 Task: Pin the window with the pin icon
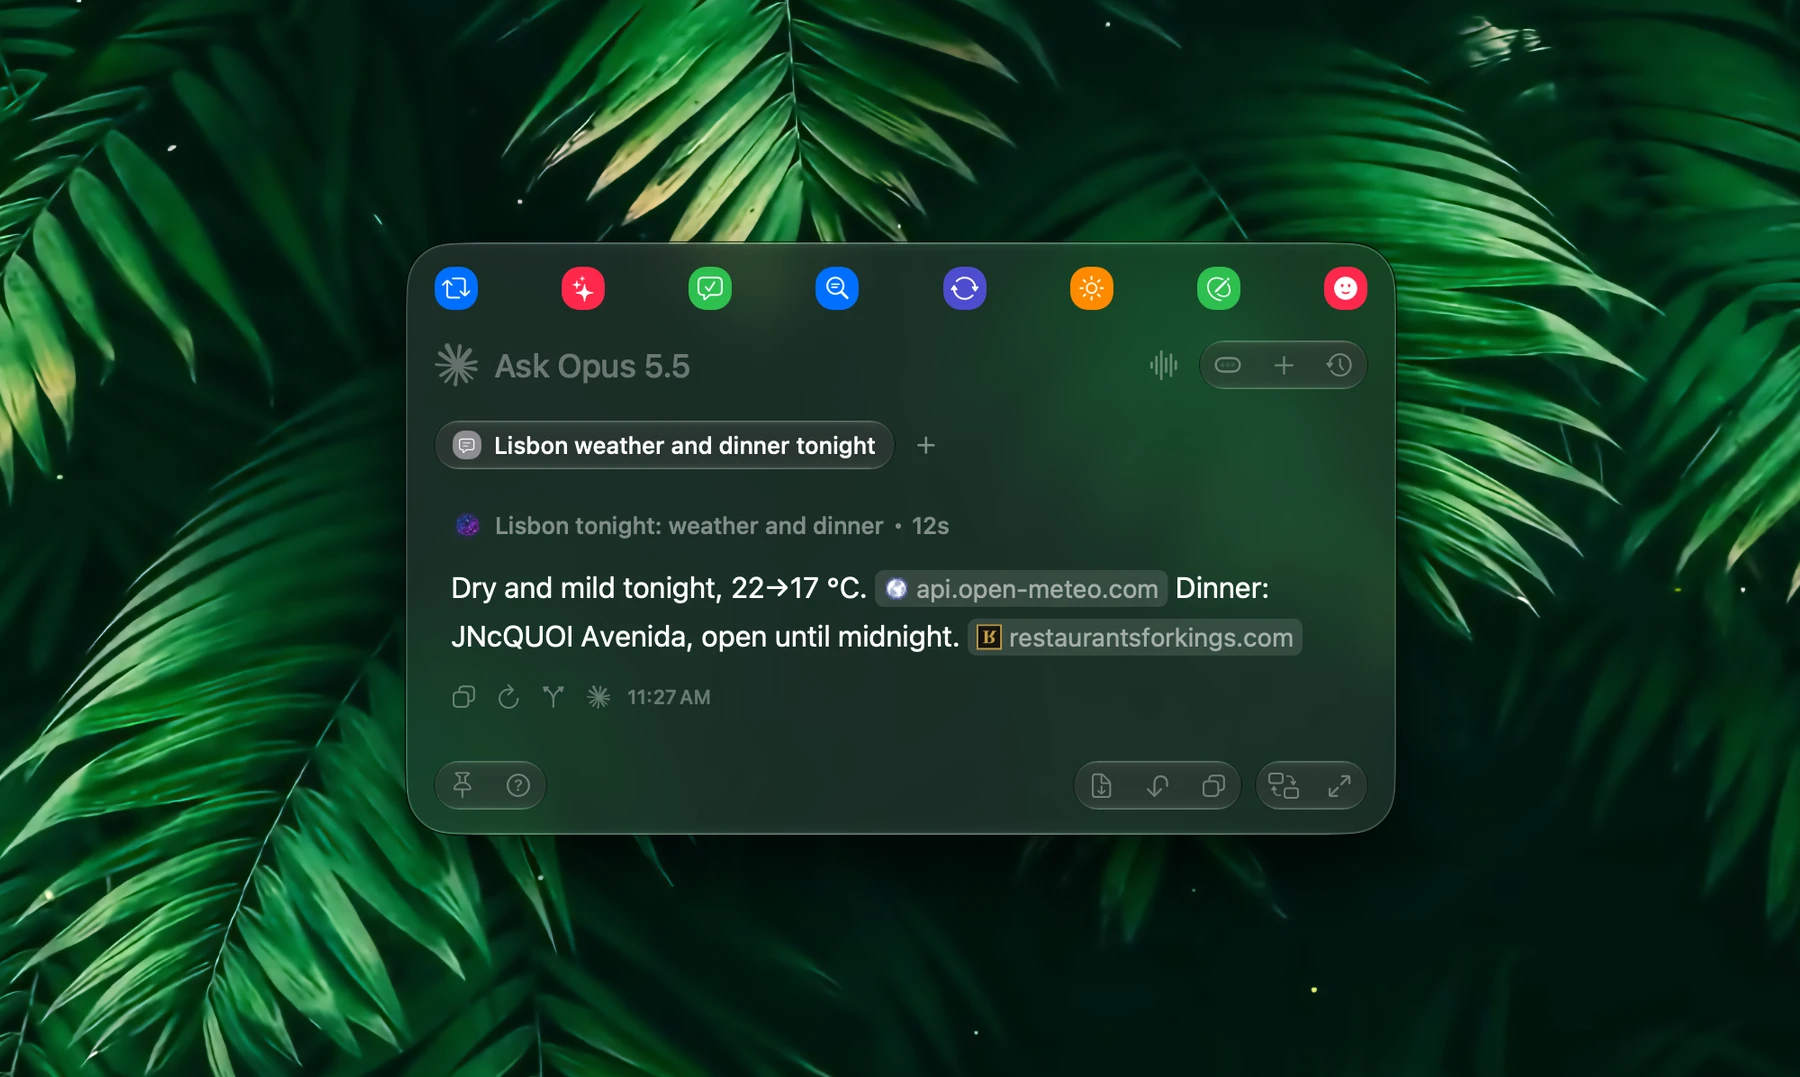[x=463, y=785]
